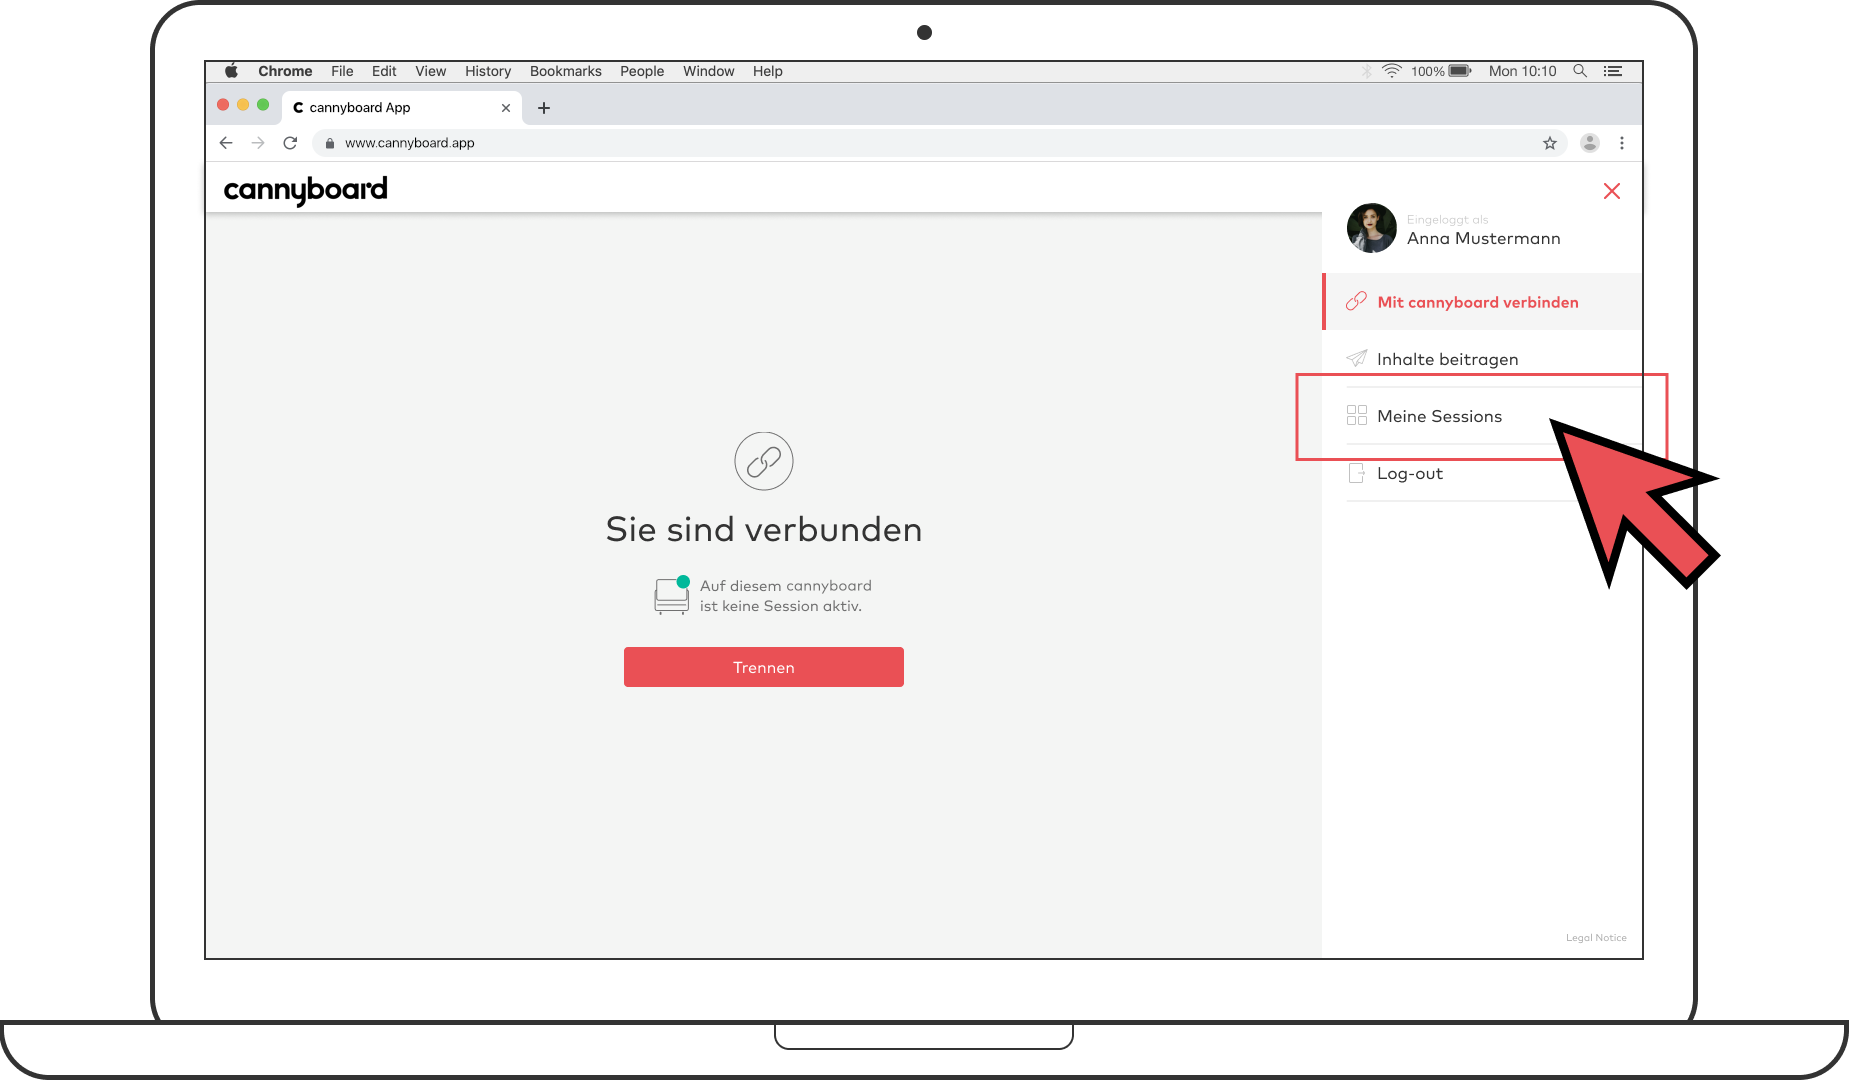Screen dimensions: 1850x1080
Task: Open the Legal Notice link
Action: [x=1596, y=938]
